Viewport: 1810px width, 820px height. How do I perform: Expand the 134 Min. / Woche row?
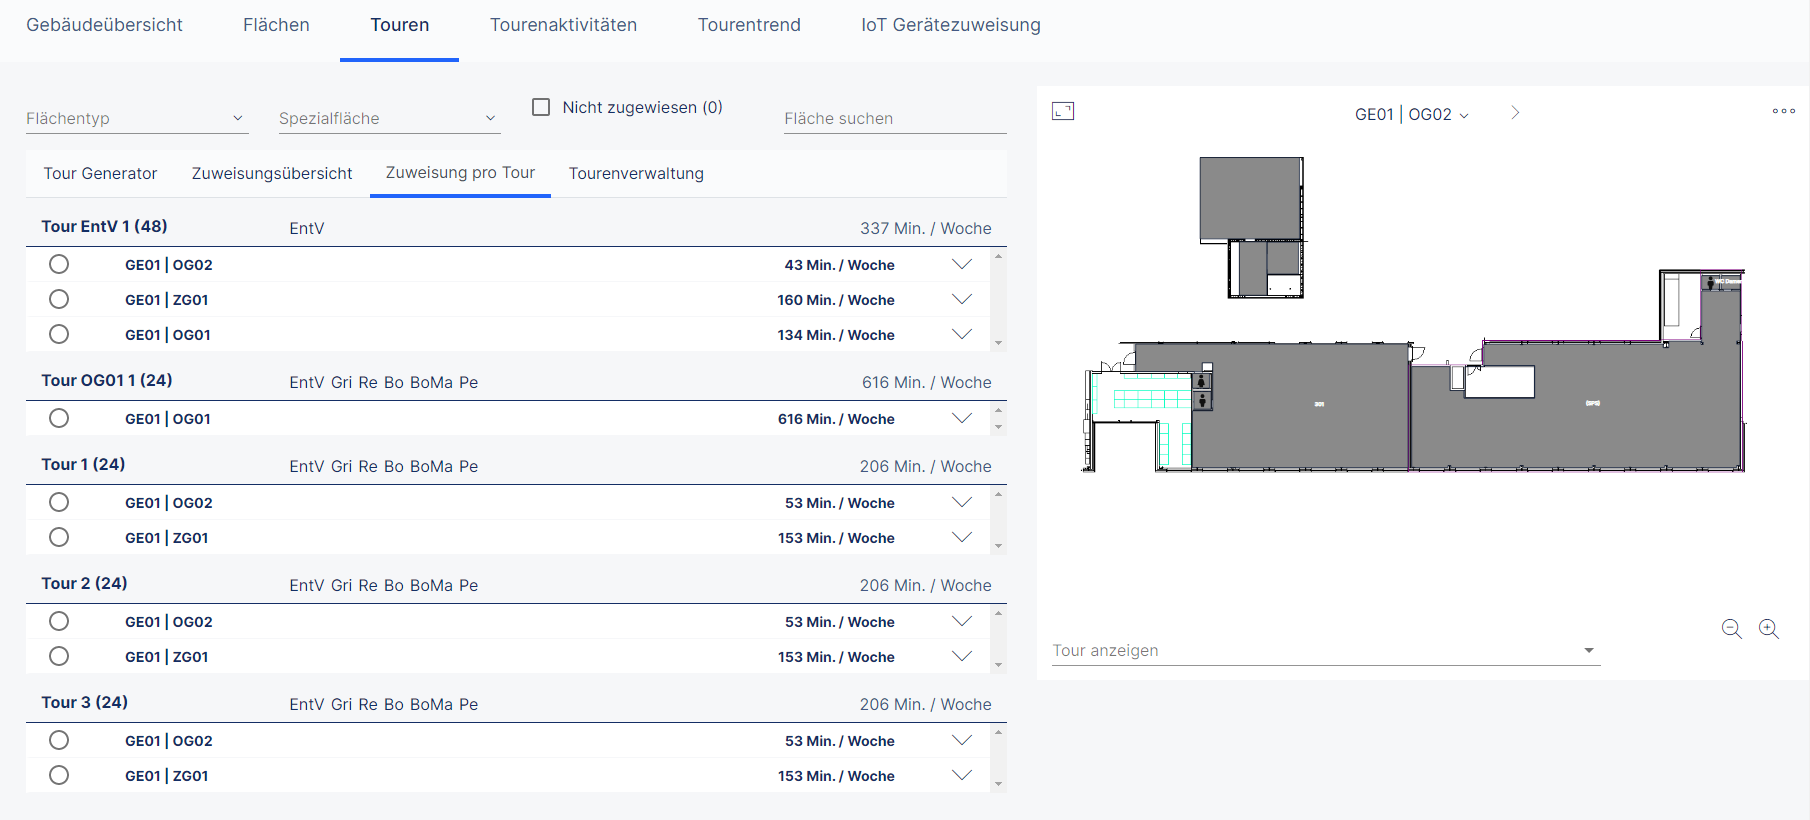click(x=962, y=335)
